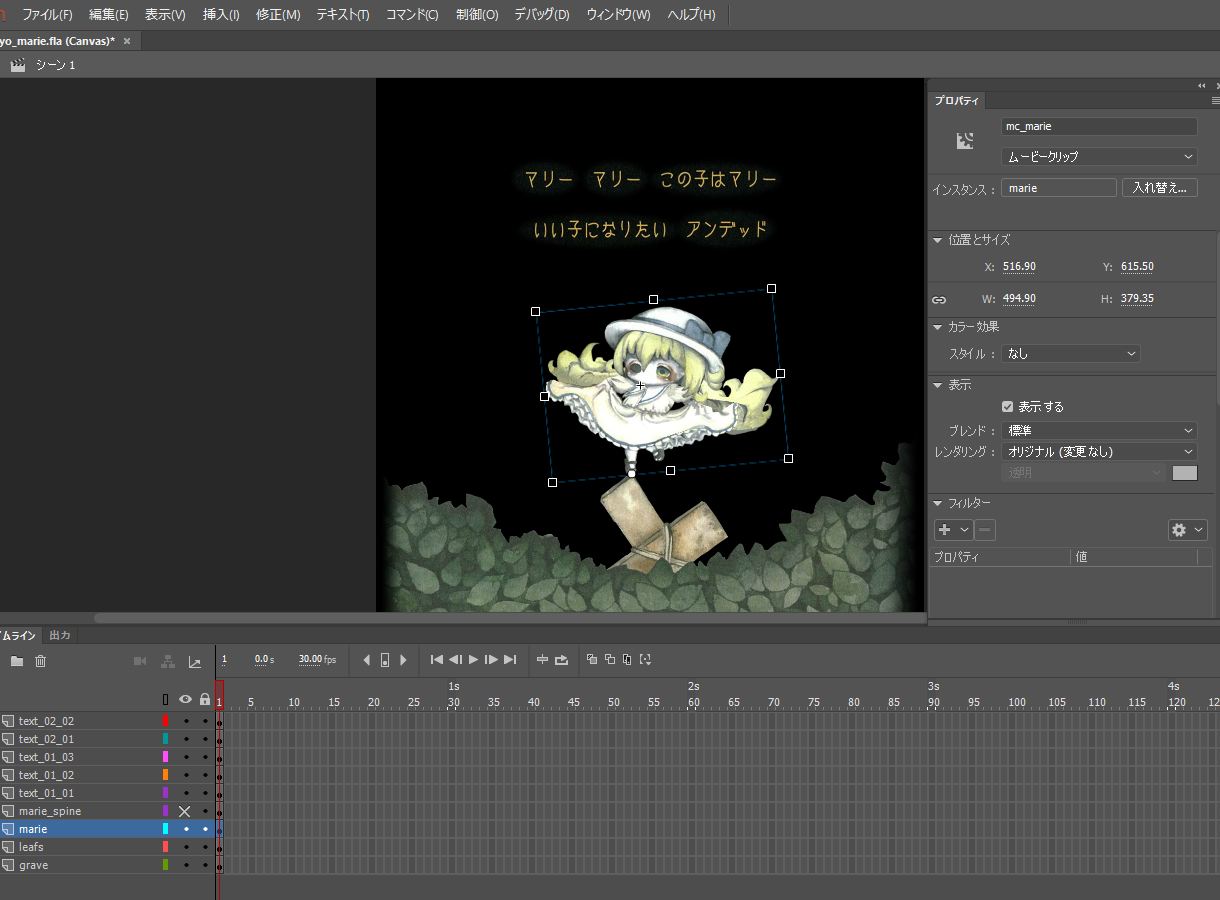Open filter options gear menu
The image size is (1220, 900).
tap(1187, 530)
